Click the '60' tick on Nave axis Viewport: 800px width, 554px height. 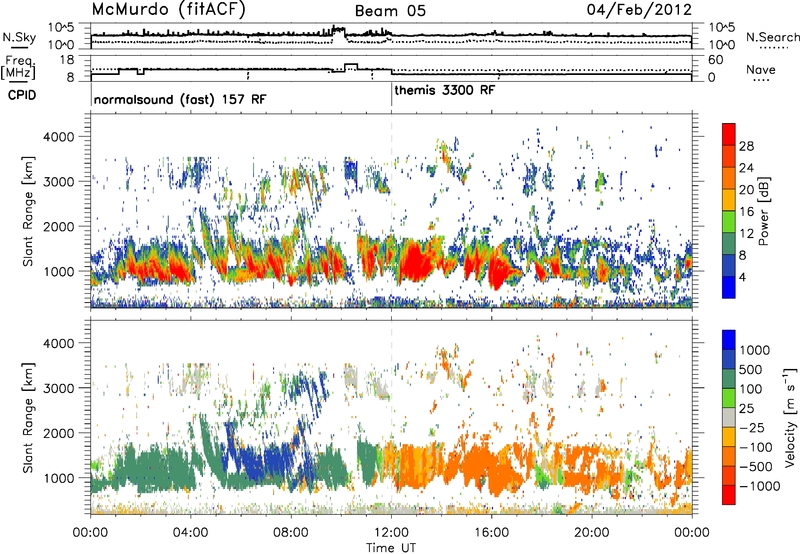click(x=716, y=60)
